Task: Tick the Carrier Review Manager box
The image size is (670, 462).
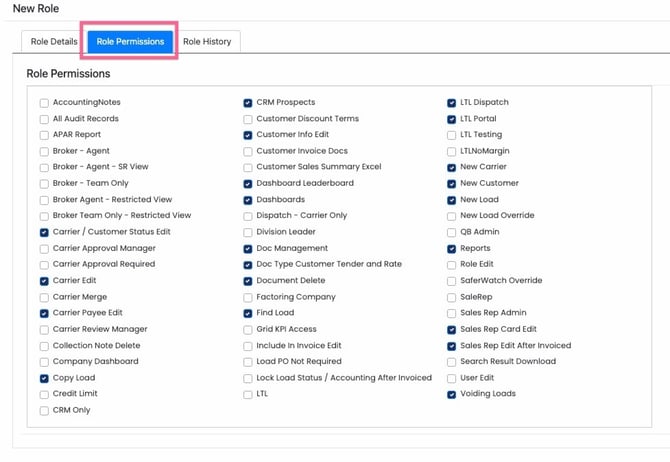Action: [x=44, y=330]
